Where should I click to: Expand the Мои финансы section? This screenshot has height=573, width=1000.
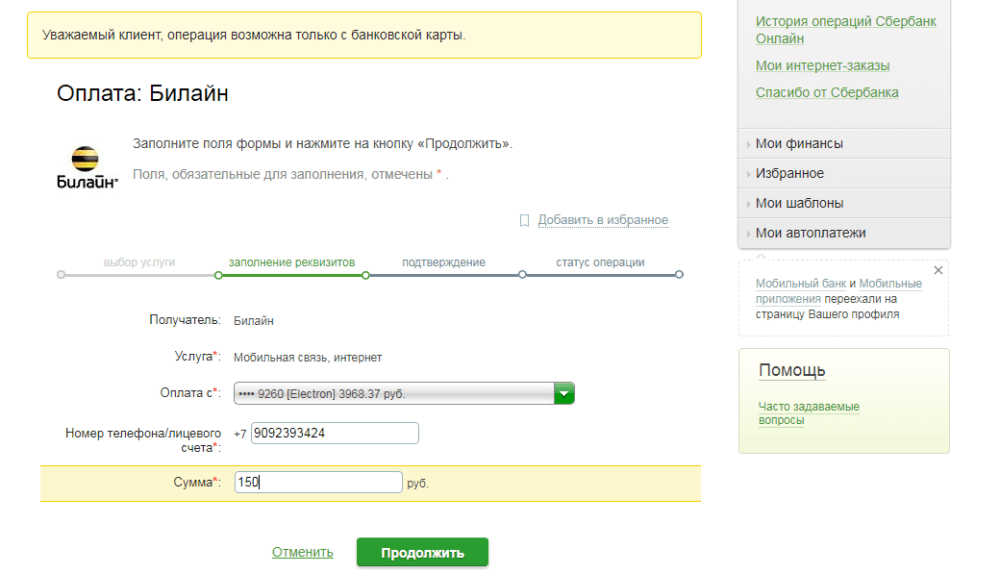pos(844,144)
